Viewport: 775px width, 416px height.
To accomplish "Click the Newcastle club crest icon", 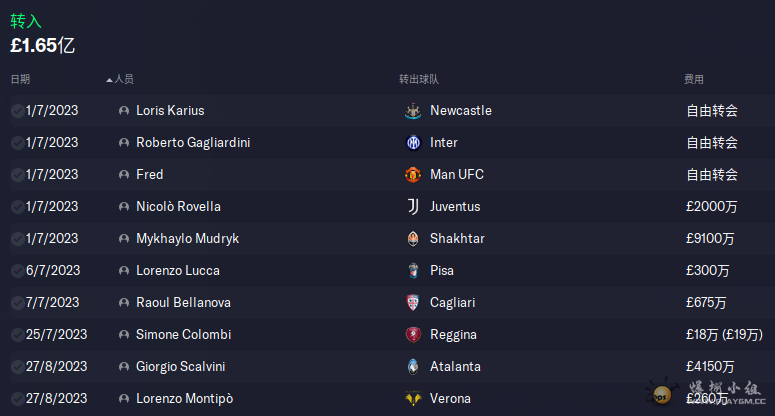I will (x=413, y=111).
